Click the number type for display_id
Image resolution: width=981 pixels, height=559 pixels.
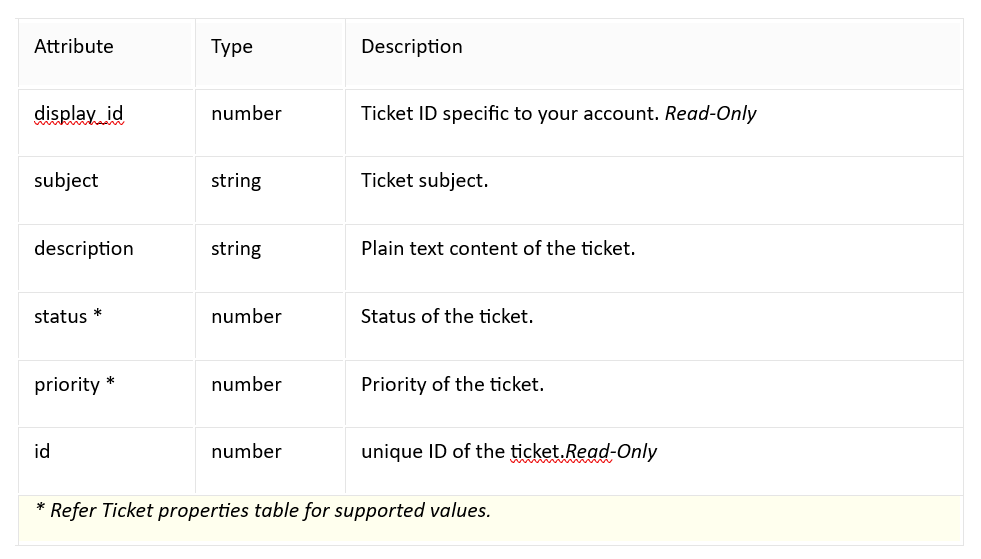[247, 114]
